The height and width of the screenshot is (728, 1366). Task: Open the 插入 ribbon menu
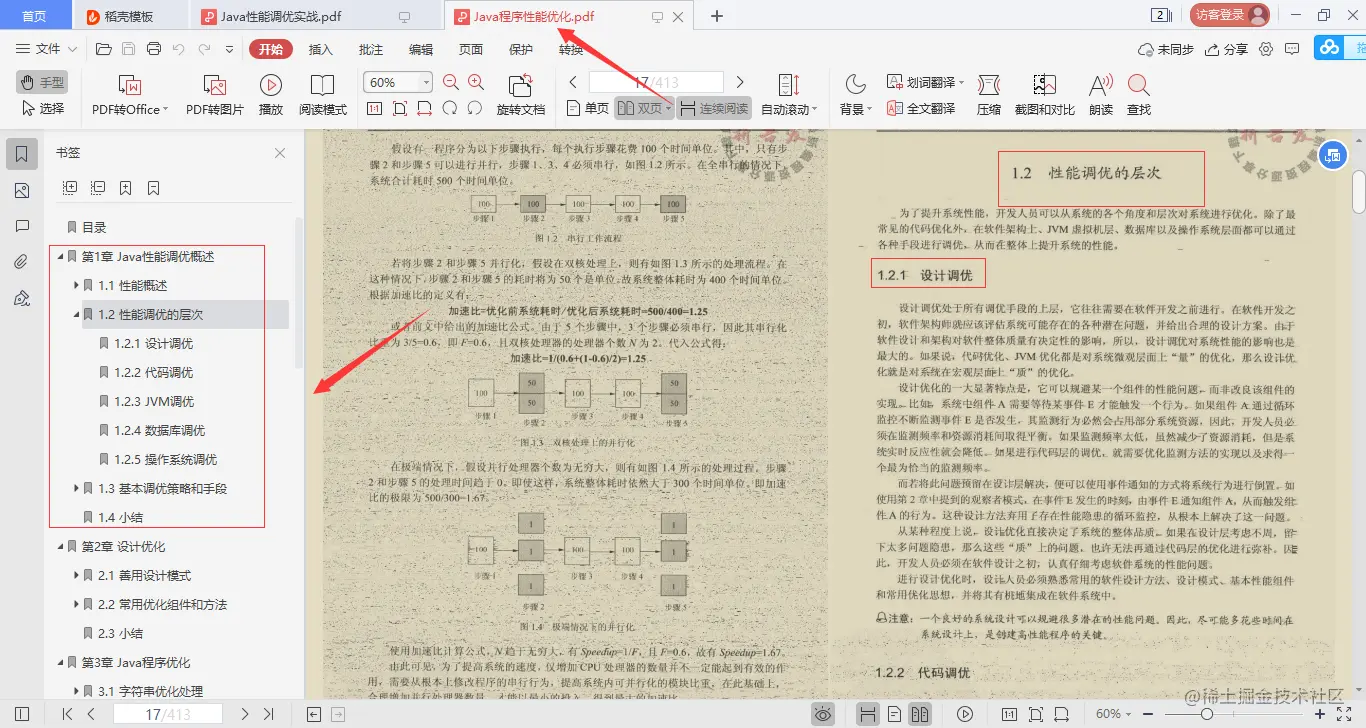(320, 48)
